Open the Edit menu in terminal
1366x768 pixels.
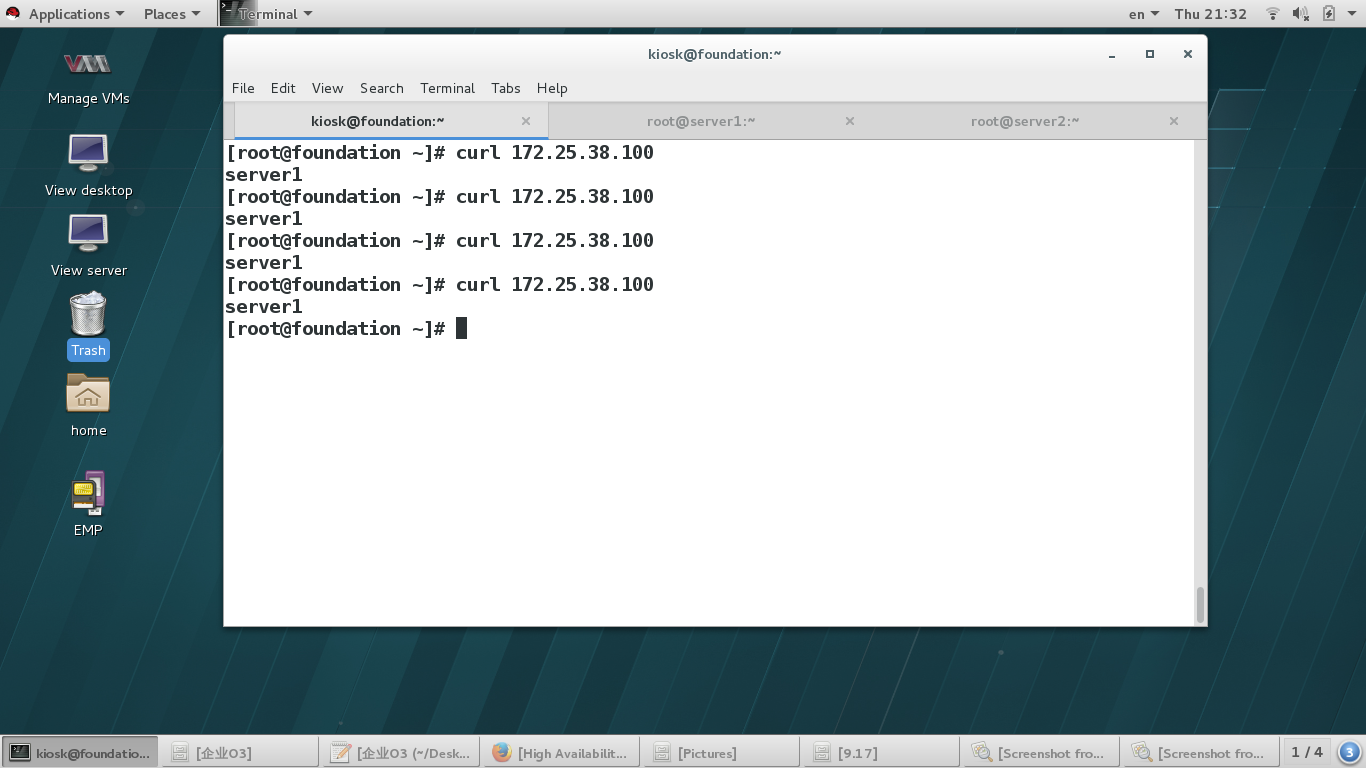click(283, 88)
